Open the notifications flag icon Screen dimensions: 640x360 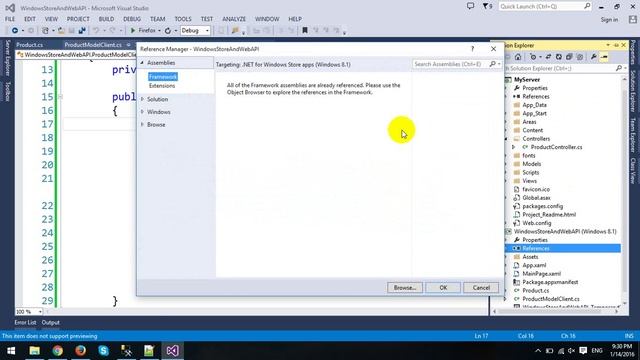[x=487, y=6]
